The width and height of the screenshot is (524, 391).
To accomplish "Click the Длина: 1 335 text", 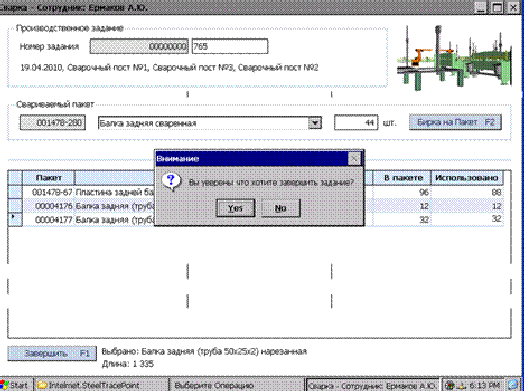I will pyautogui.click(x=128, y=364).
